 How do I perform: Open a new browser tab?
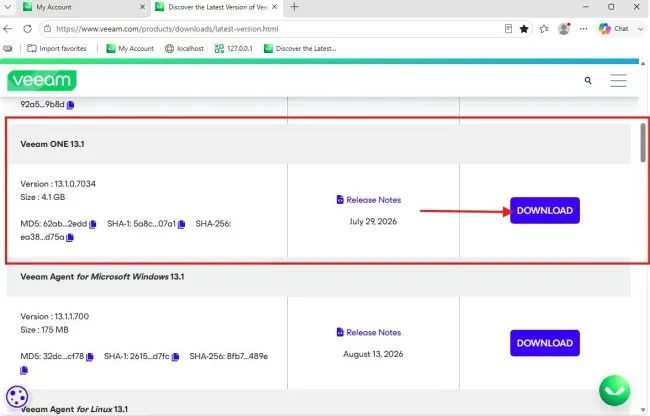[294, 7]
